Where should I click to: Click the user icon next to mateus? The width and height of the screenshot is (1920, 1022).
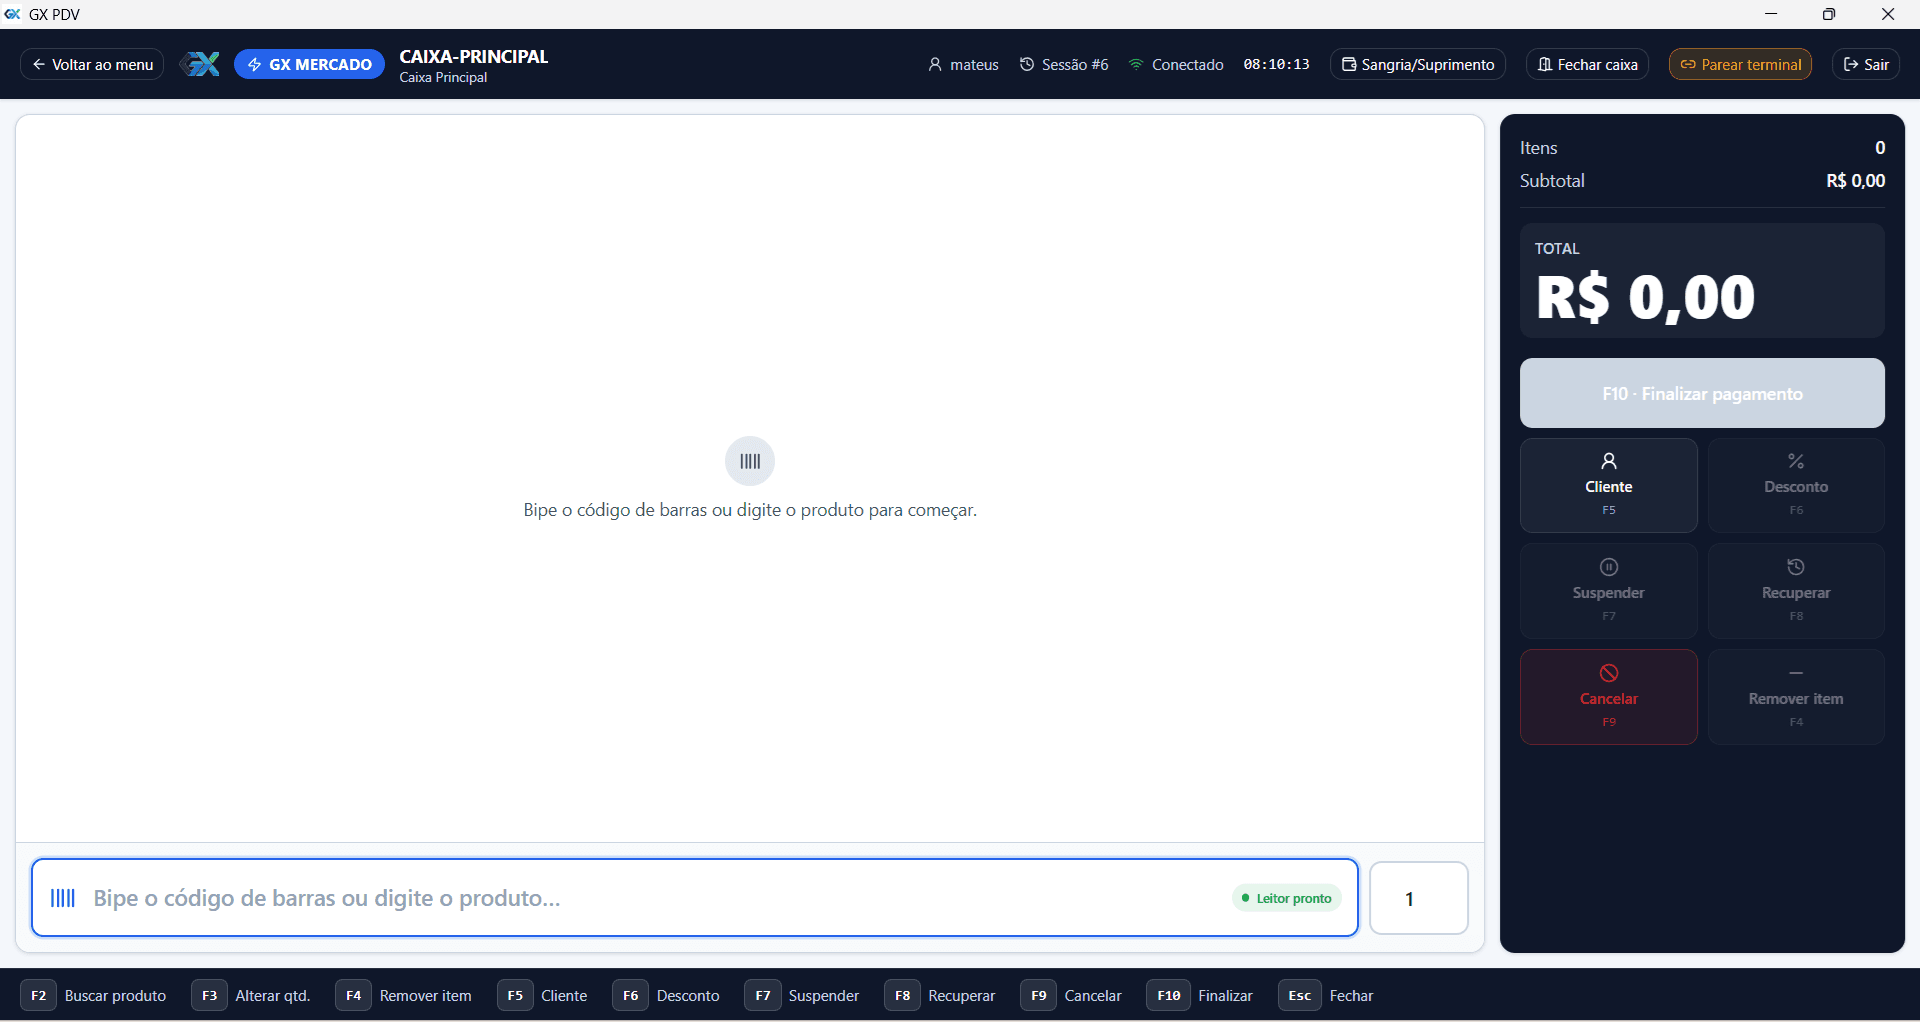coord(935,64)
